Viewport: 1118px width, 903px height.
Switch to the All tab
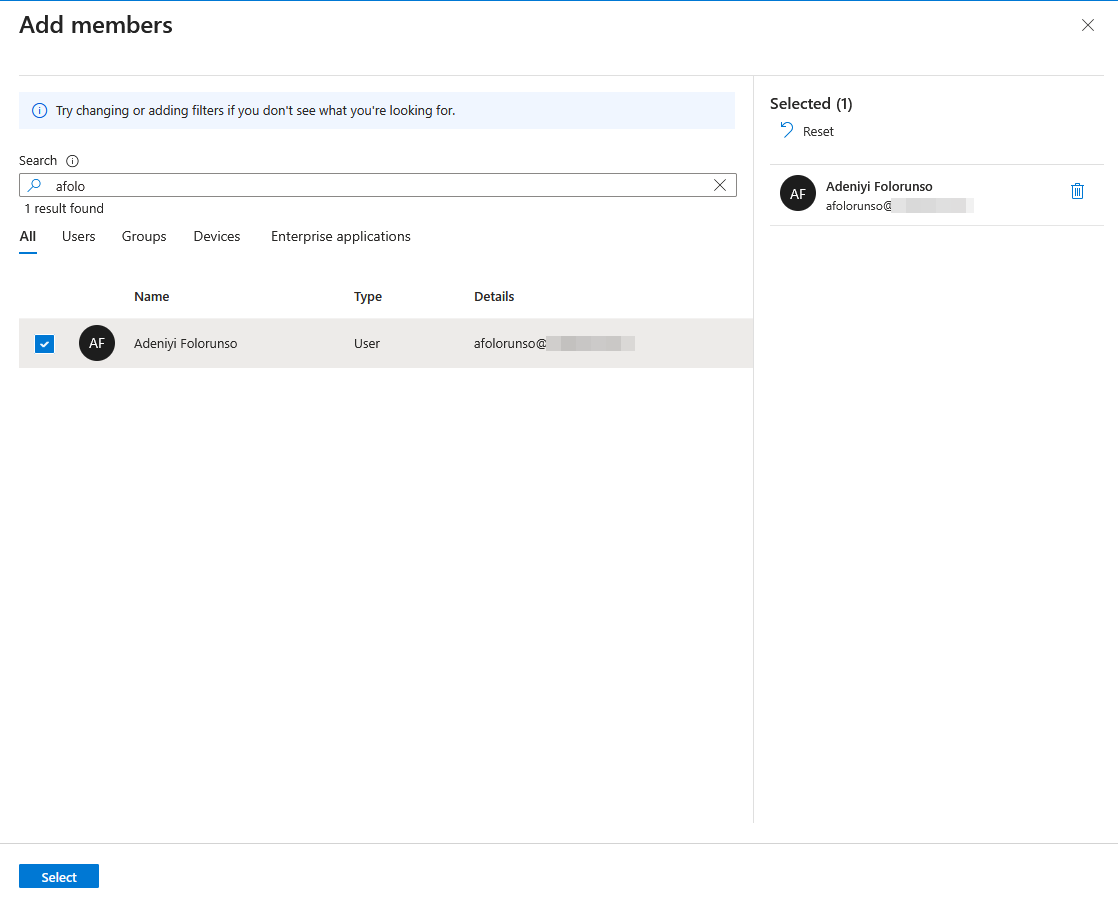pos(28,237)
